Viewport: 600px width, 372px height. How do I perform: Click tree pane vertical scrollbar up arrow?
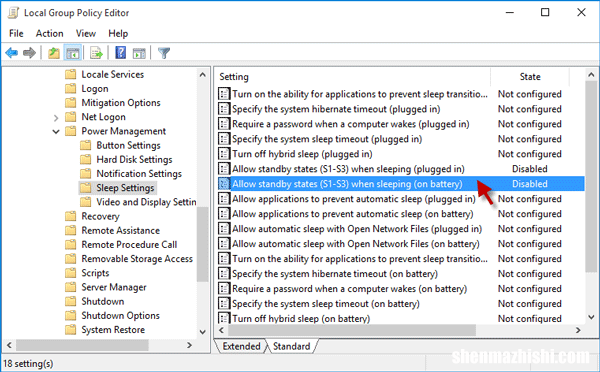pos(203,75)
